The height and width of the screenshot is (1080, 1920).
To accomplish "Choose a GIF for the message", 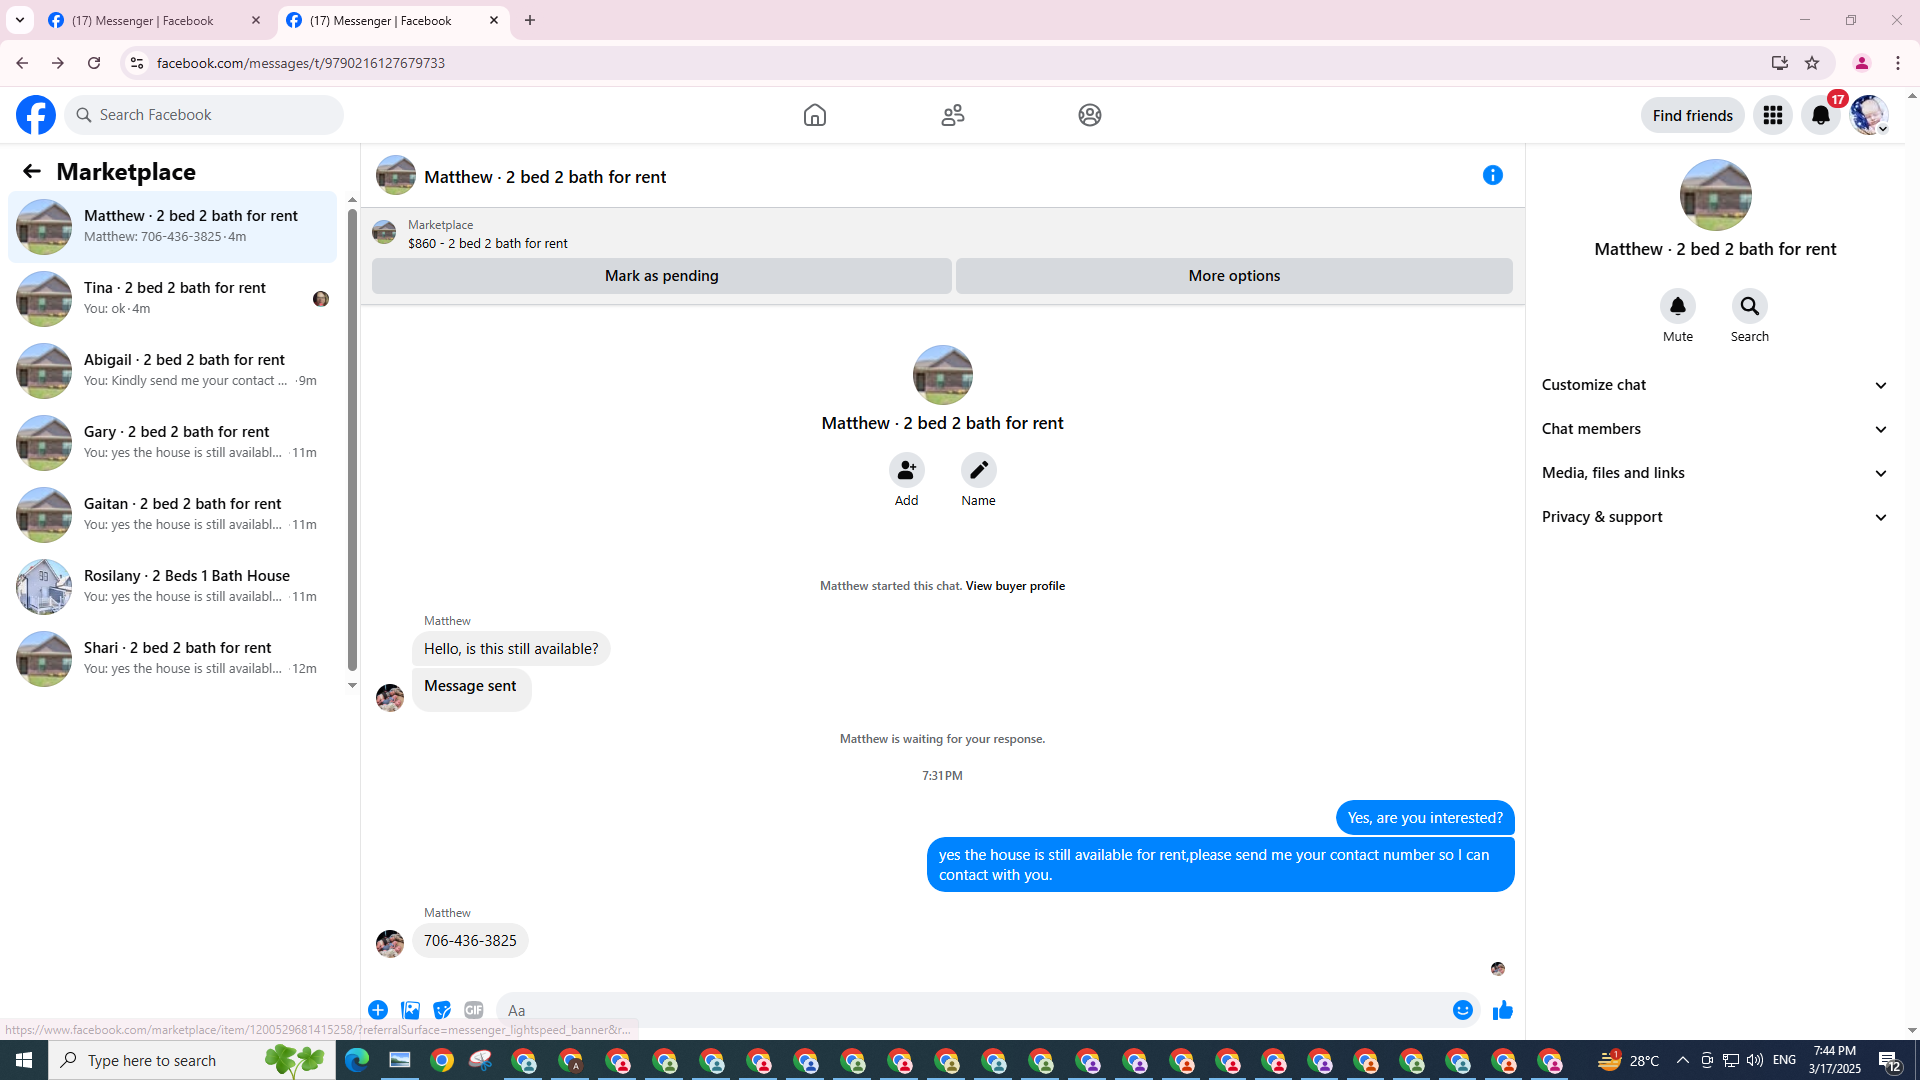I will 474,1010.
